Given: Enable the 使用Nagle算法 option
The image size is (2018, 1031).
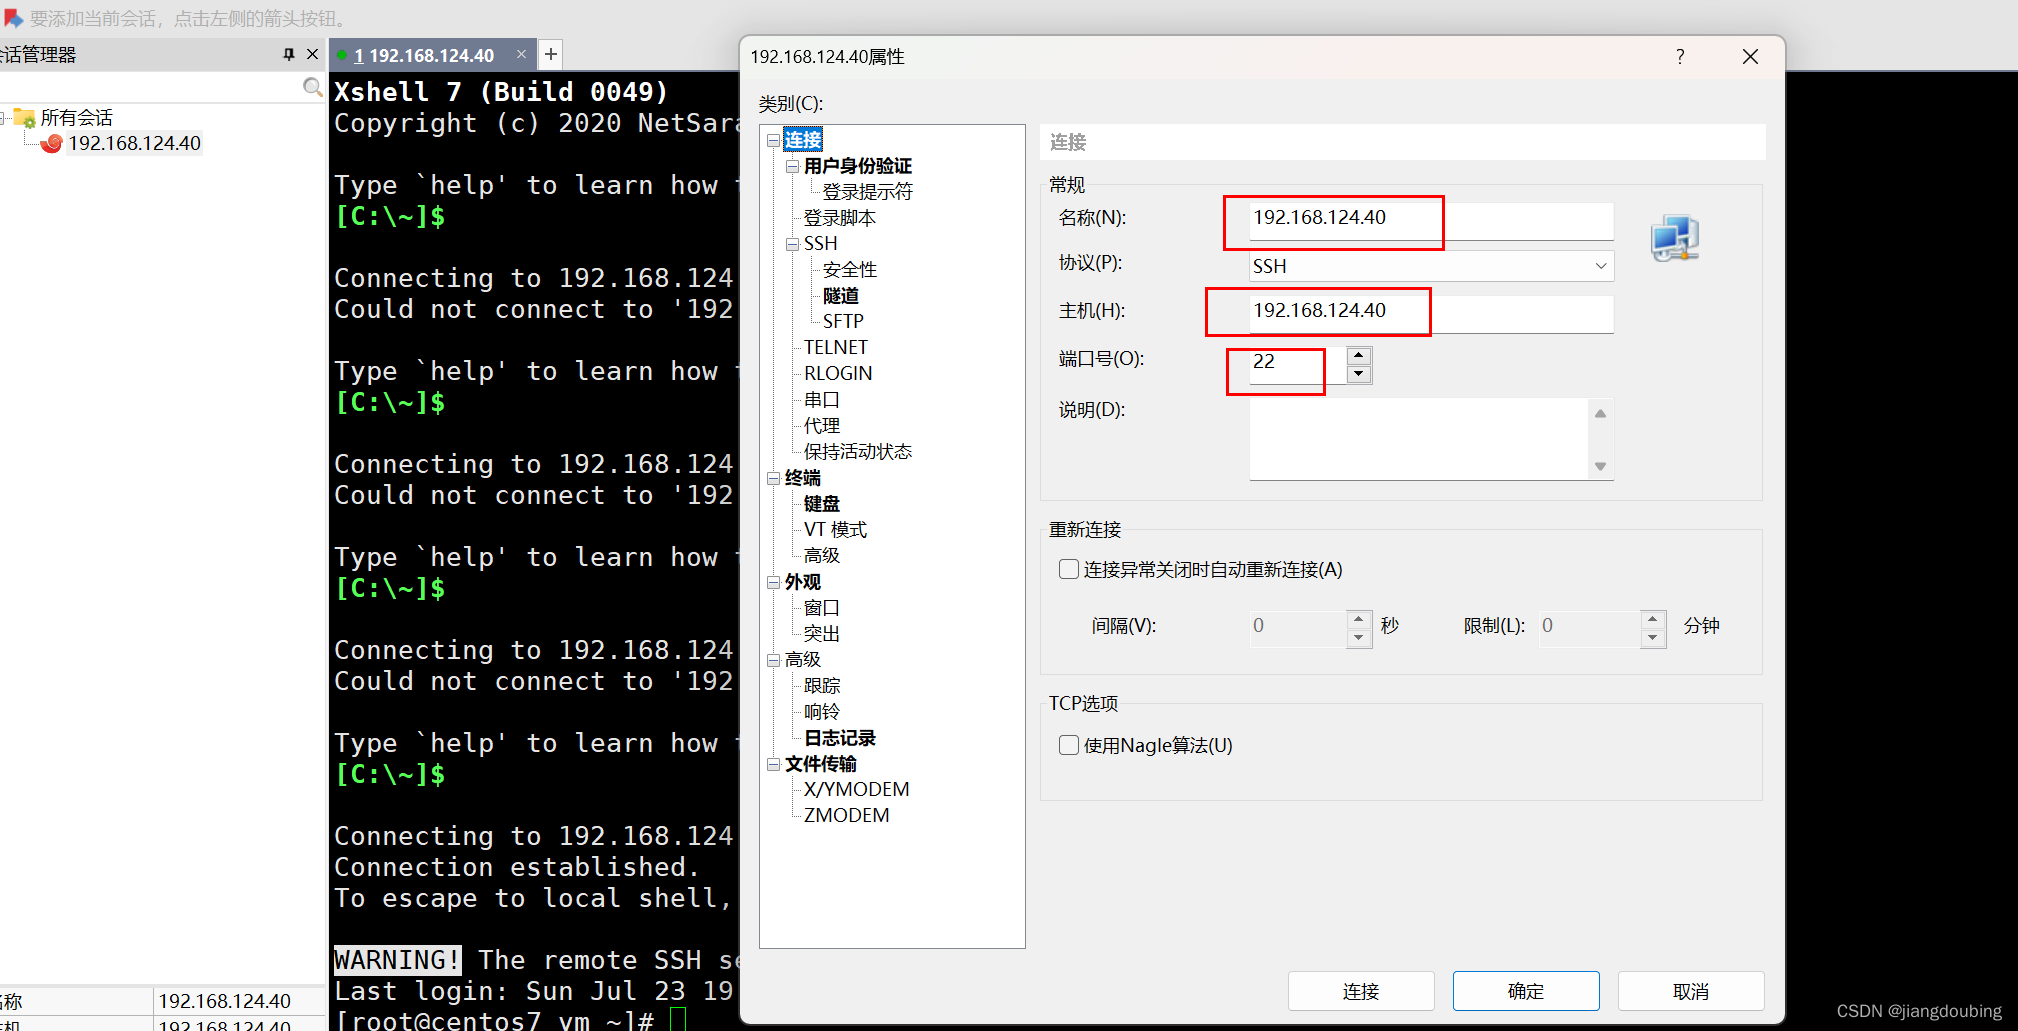Looking at the screenshot, I should 1068,745.
